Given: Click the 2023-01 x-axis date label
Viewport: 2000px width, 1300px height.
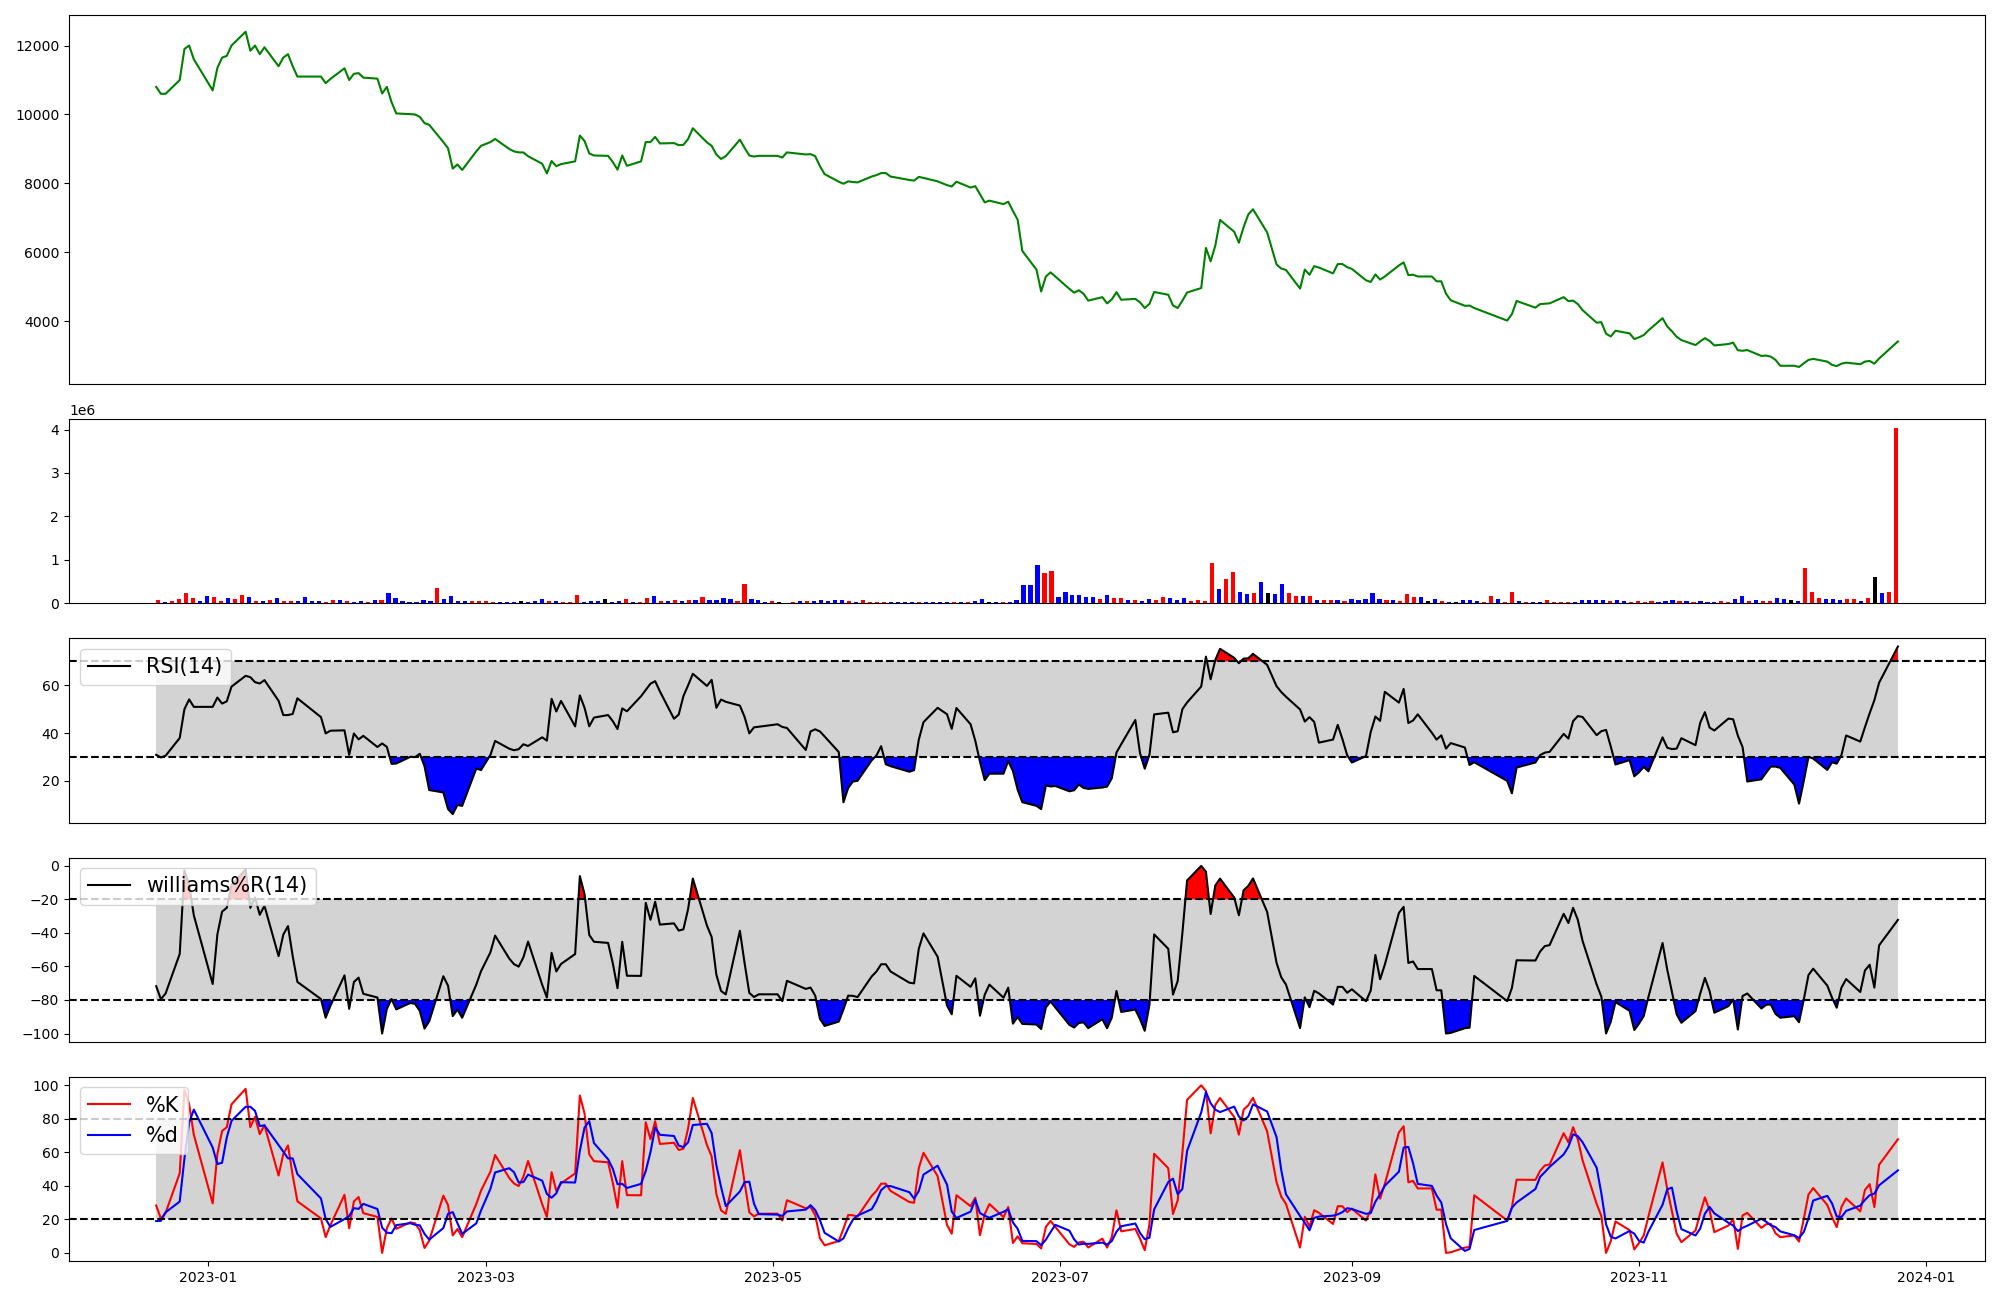Looking at the screenshot, I should 208,1277.
